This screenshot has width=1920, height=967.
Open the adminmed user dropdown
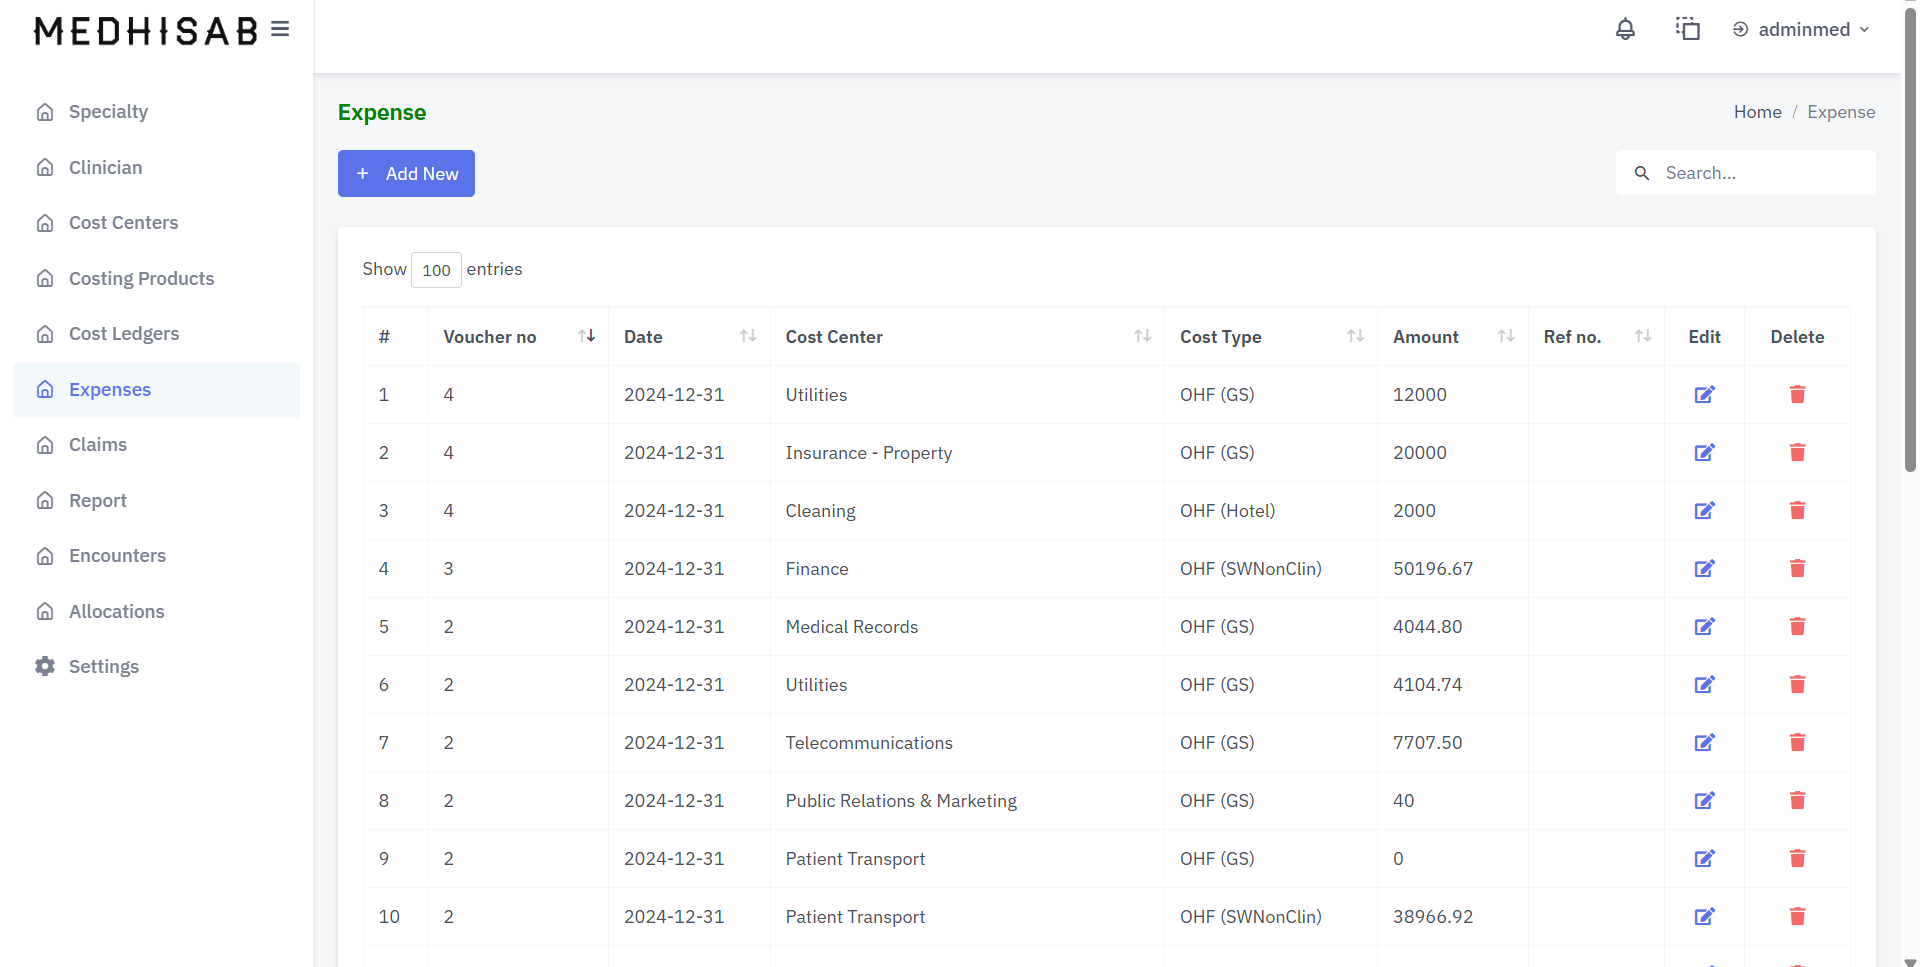point(1802,30)
